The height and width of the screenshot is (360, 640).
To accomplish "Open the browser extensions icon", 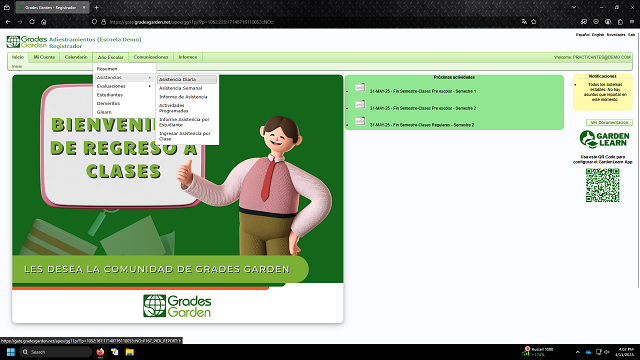I will 620,22.
